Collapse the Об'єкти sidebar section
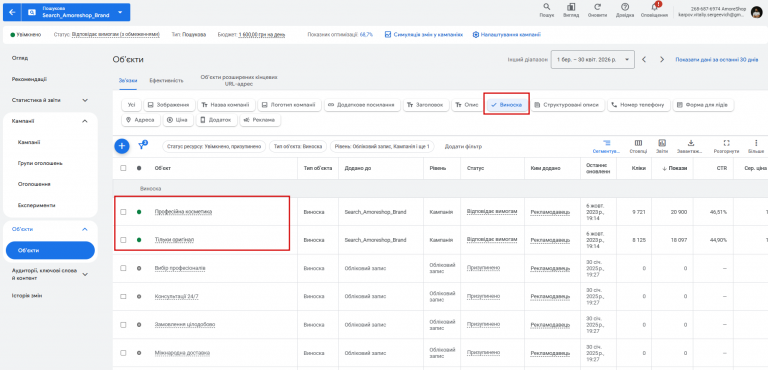This screenshot has width=768, height=370. tap(85, 229)
